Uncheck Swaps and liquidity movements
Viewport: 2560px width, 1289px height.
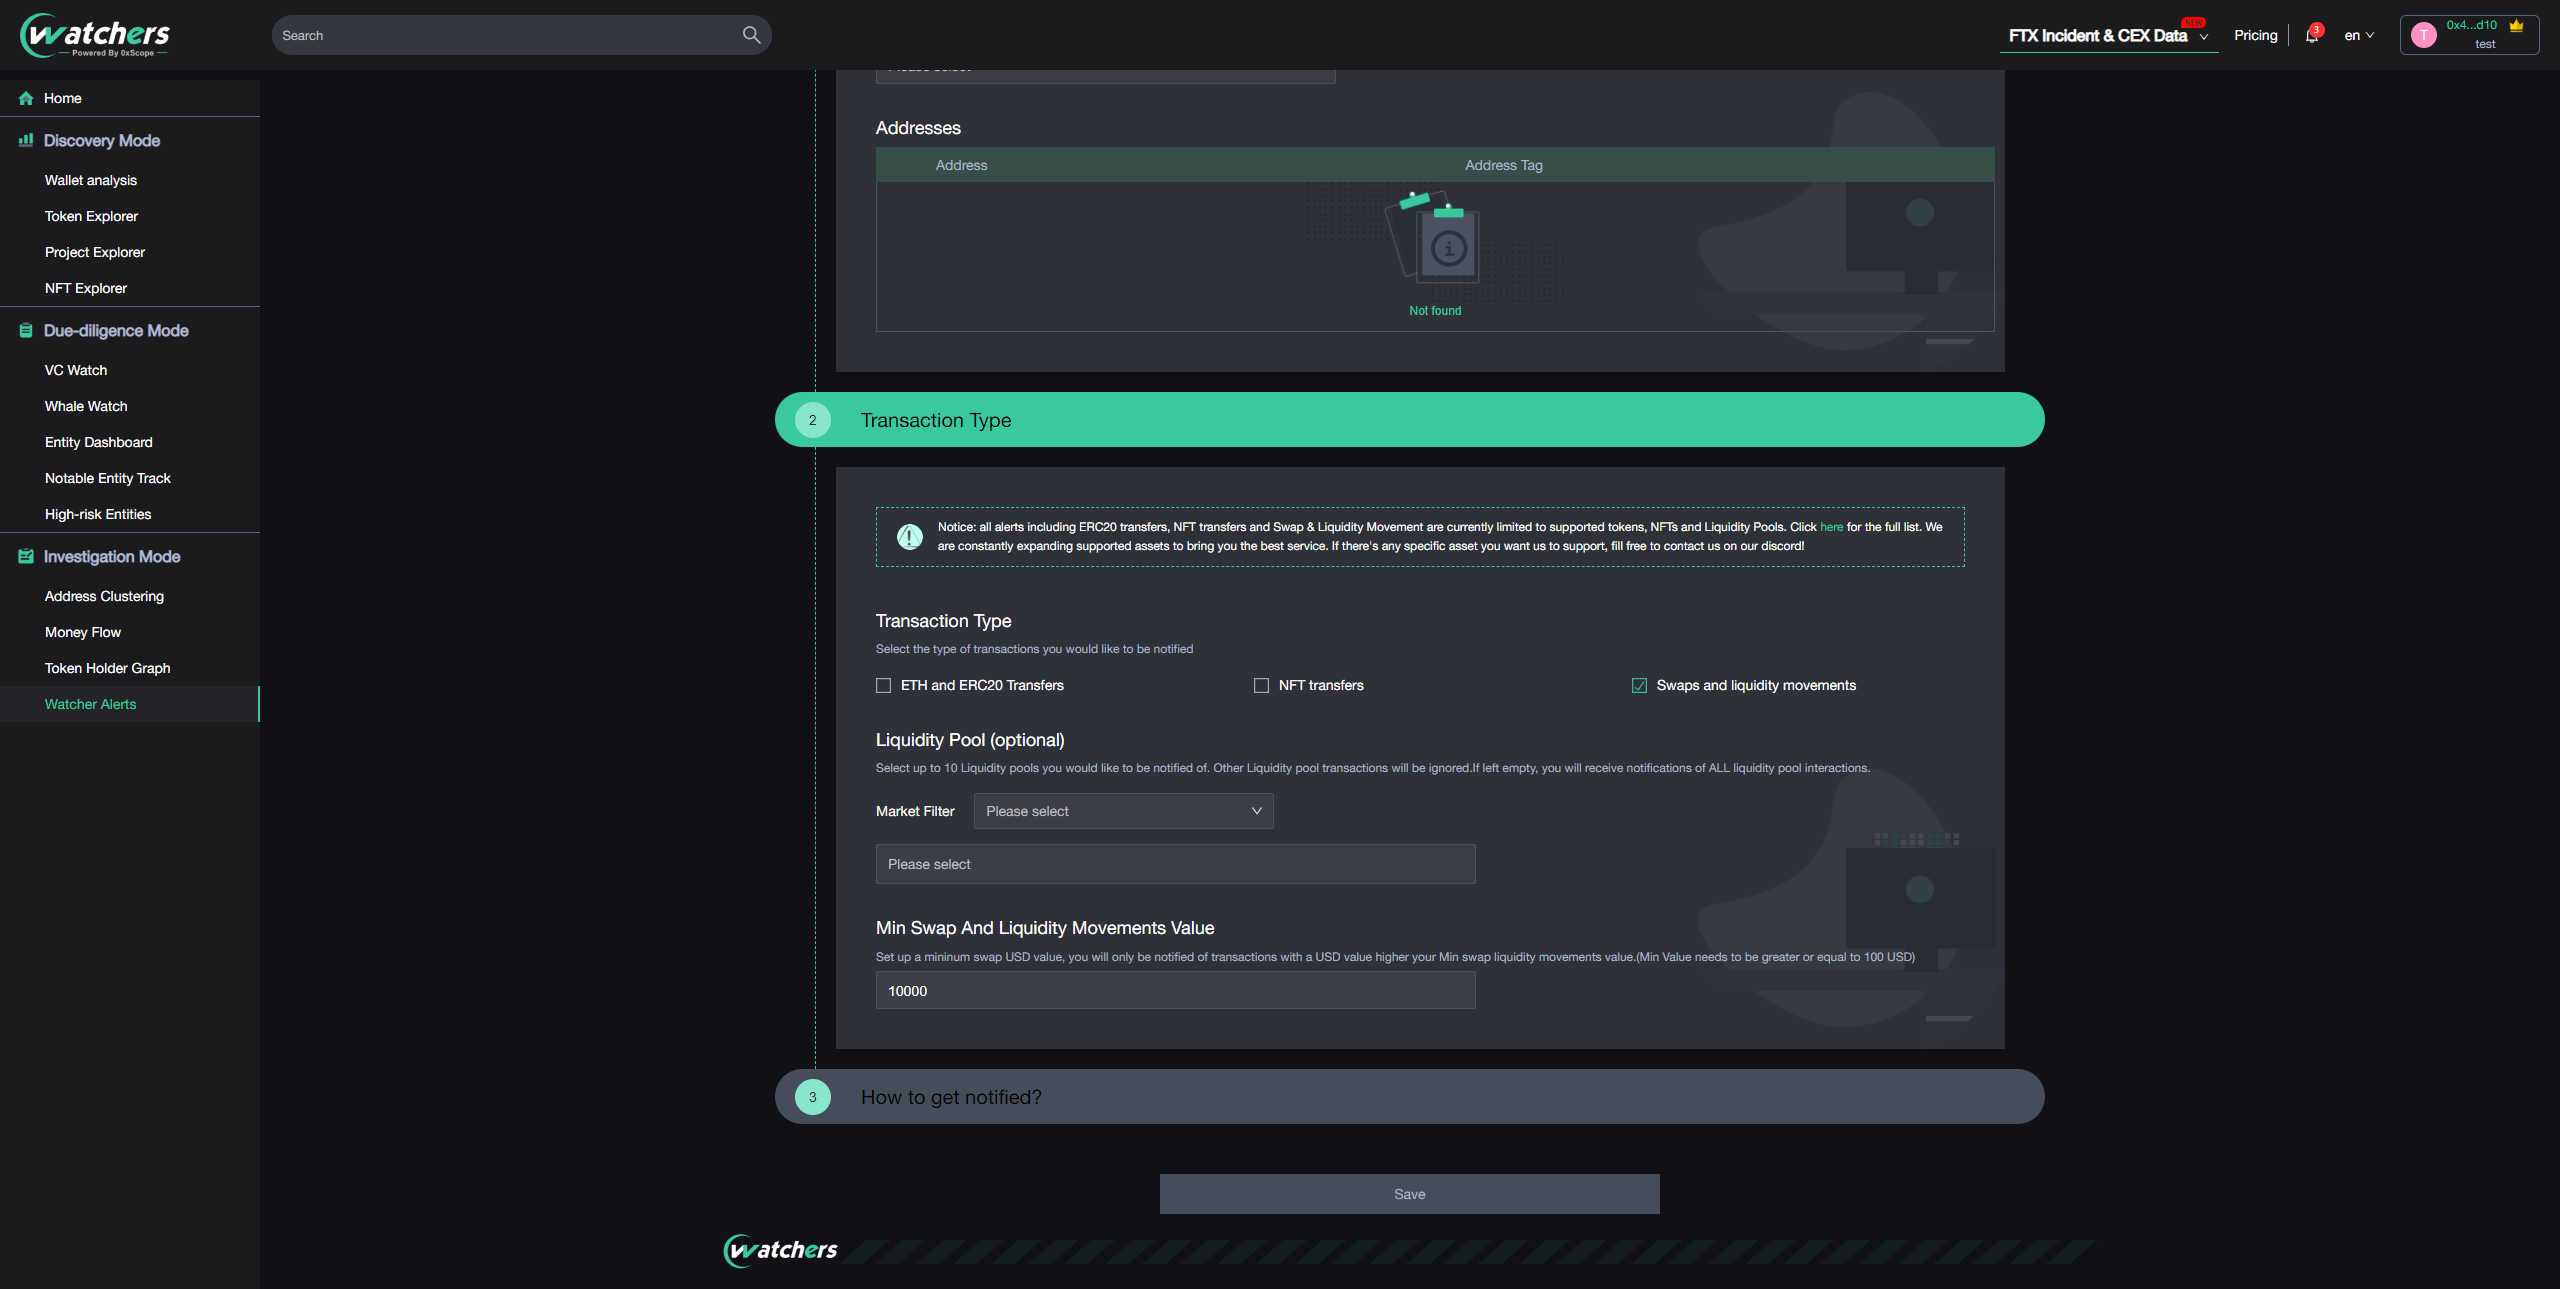coord(1639,685)
